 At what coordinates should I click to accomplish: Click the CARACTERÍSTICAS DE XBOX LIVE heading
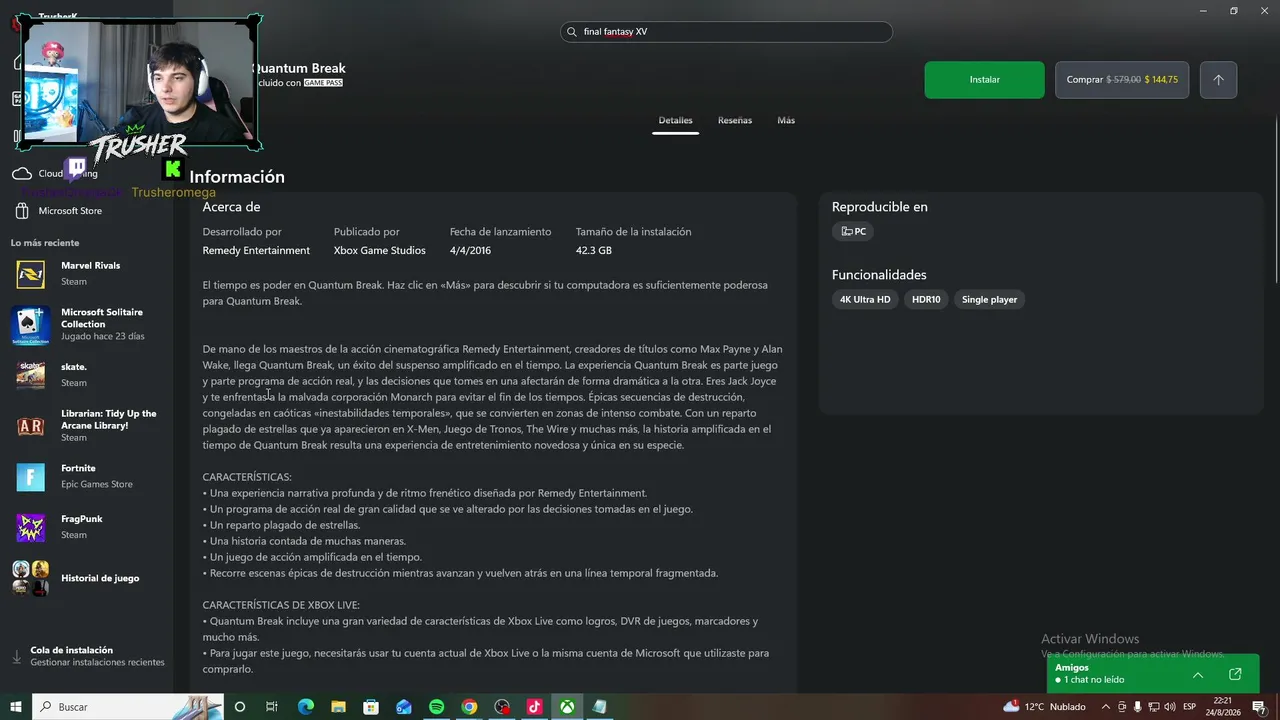281,605
